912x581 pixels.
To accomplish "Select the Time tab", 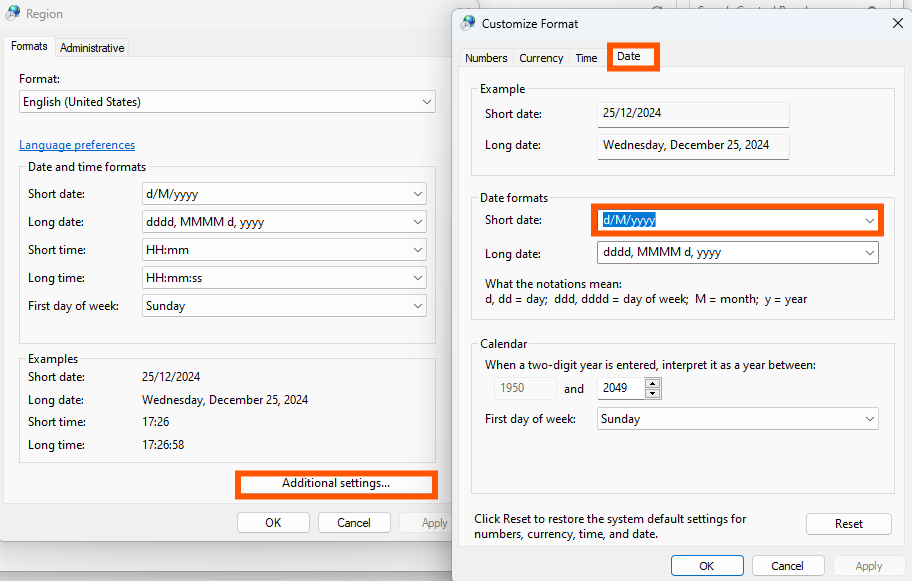I will [x=586, y=58].
